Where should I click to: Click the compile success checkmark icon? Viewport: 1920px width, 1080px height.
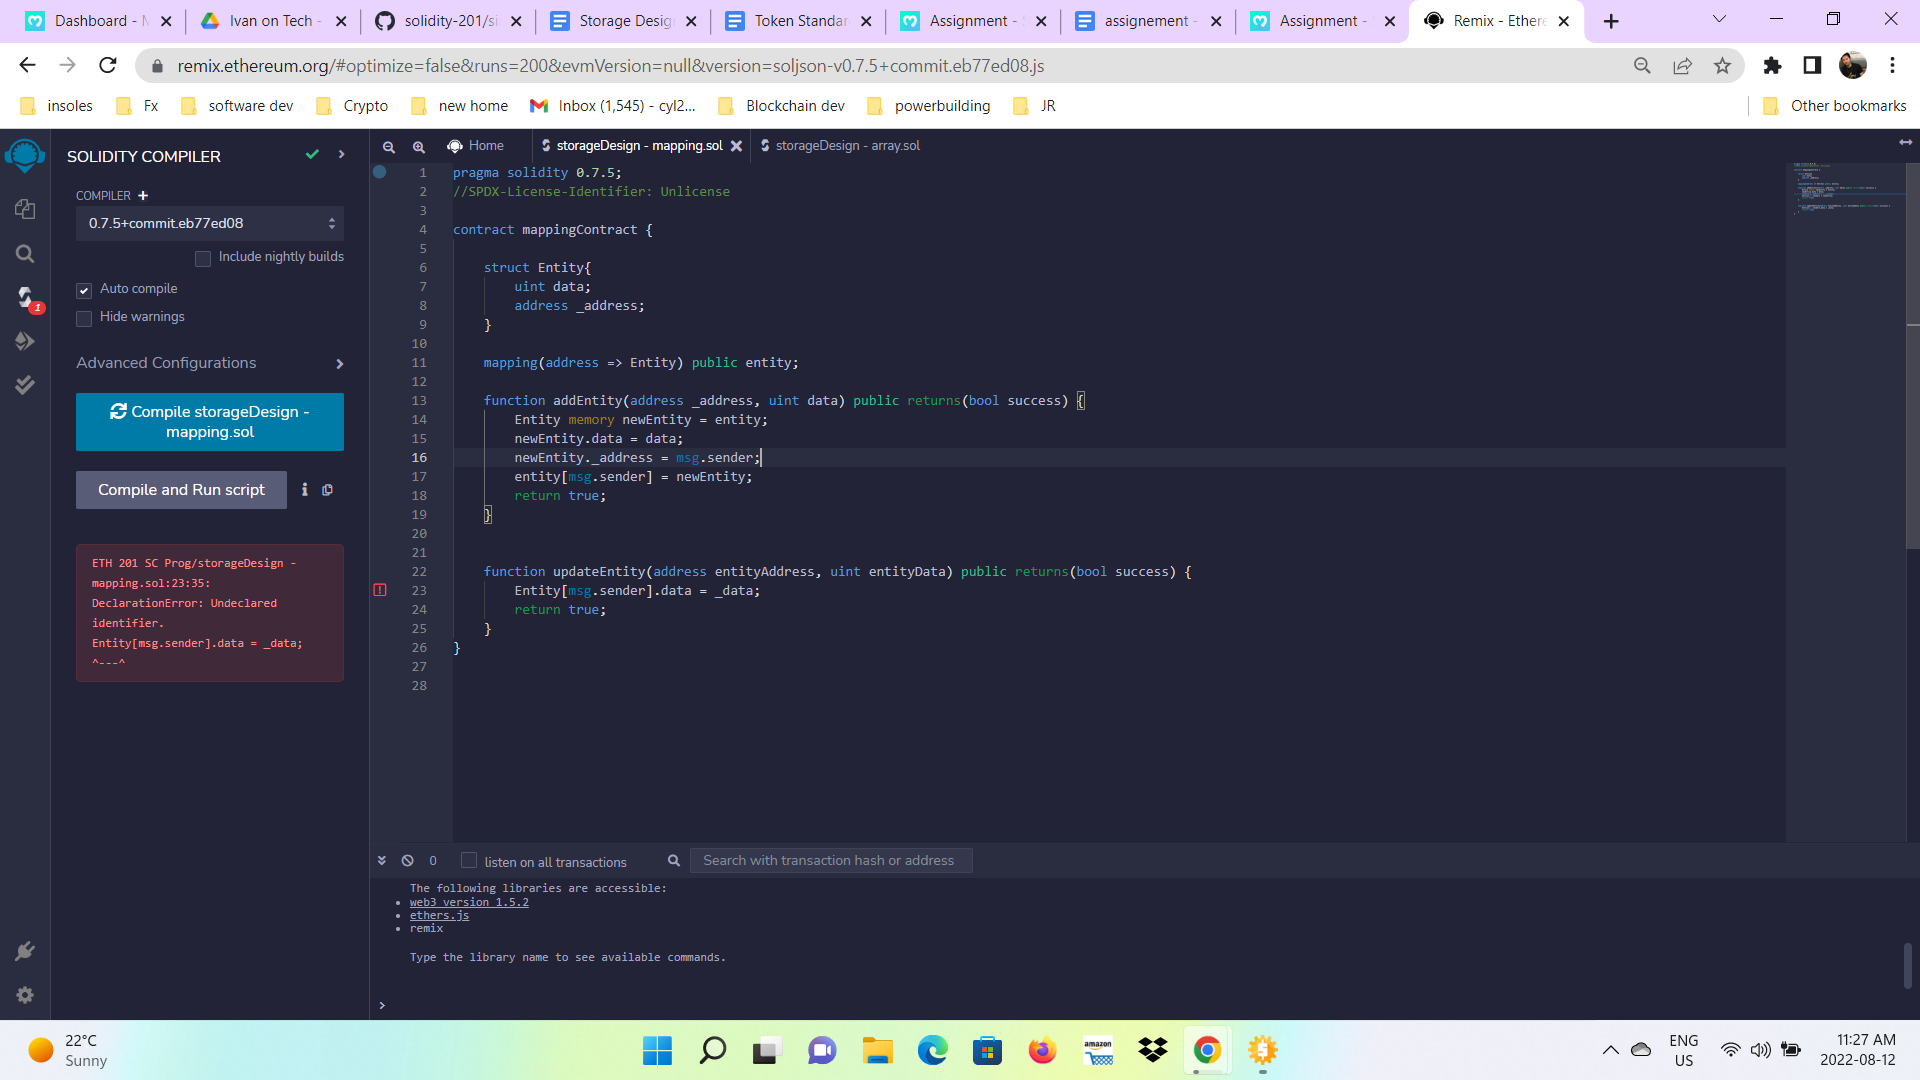pos(312,155)
